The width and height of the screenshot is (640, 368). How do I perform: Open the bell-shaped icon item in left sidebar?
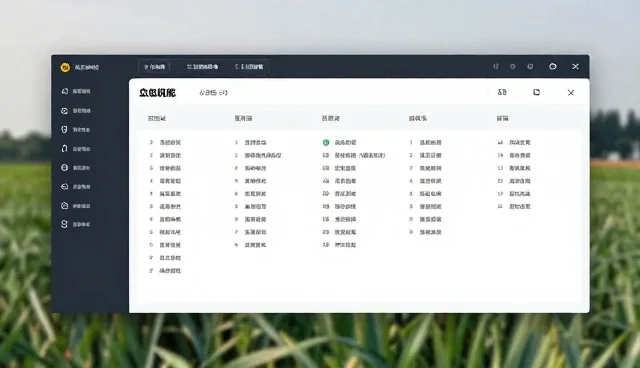[76, 149]
